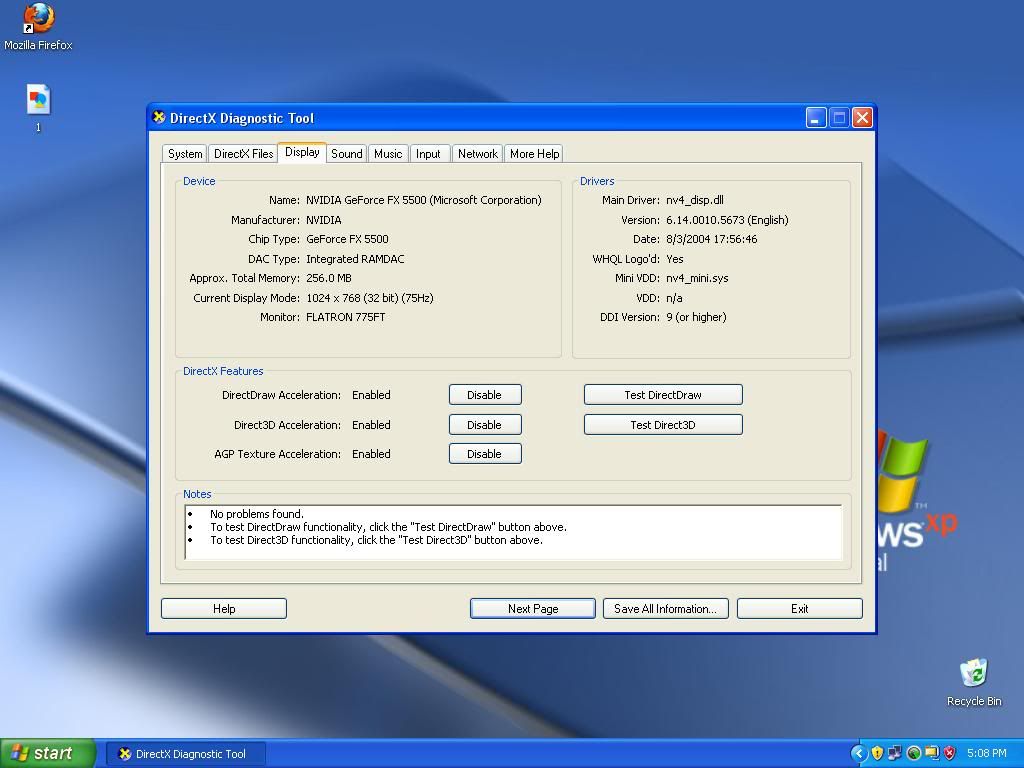Open the More Help tab

tap(534, 153)
